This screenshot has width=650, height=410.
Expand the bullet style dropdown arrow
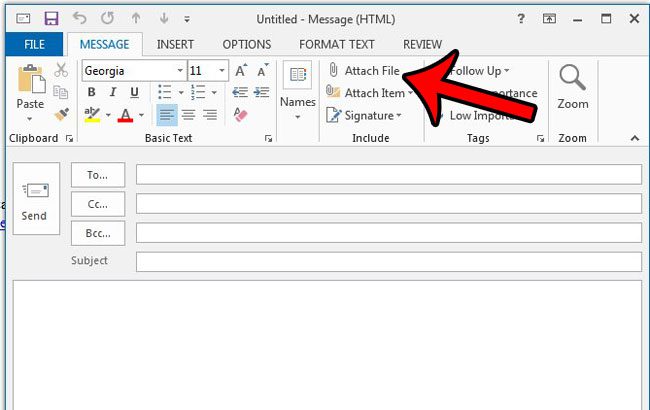coord(181,92)
